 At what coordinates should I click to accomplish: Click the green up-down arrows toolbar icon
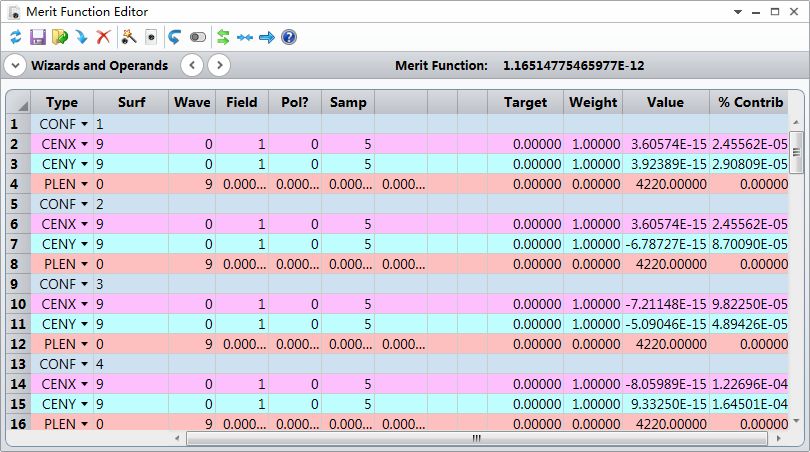[x=223, y=37]
